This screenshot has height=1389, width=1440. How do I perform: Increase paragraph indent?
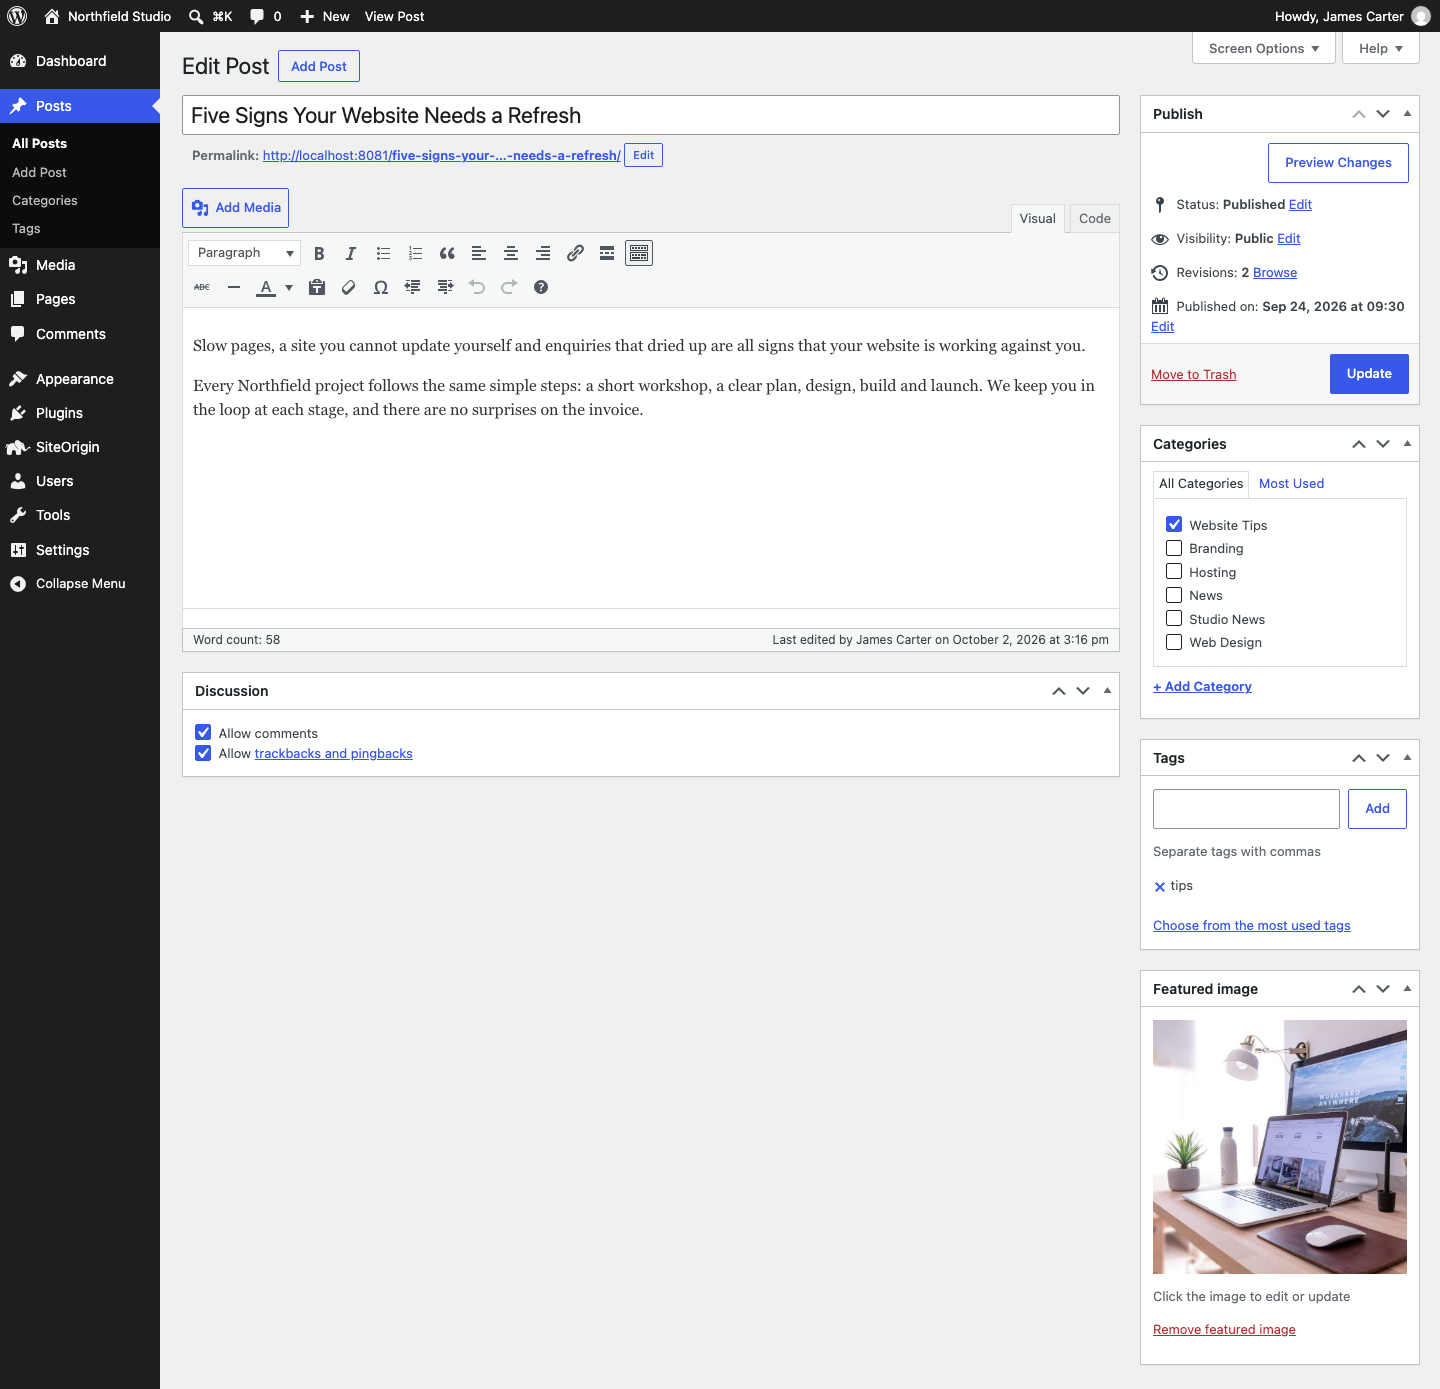tap(445, 287)
